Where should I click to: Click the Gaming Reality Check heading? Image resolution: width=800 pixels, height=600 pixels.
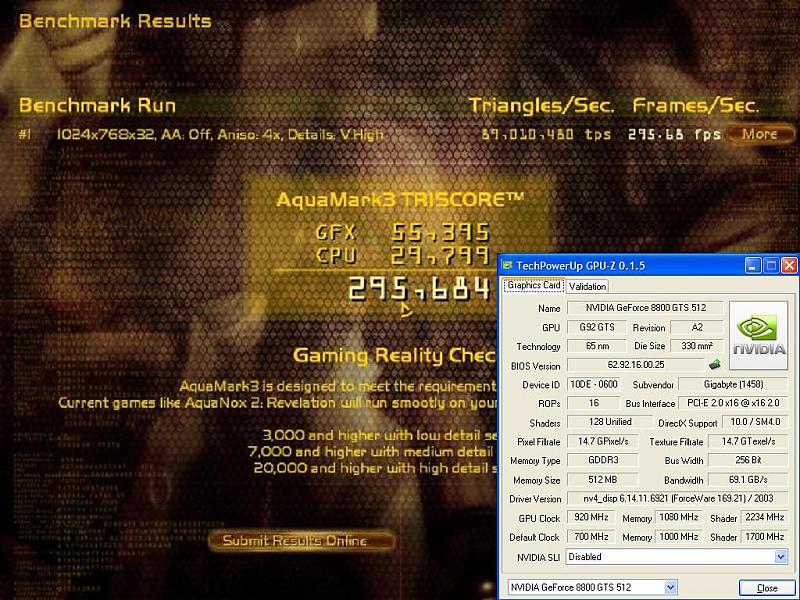[394, 356]
